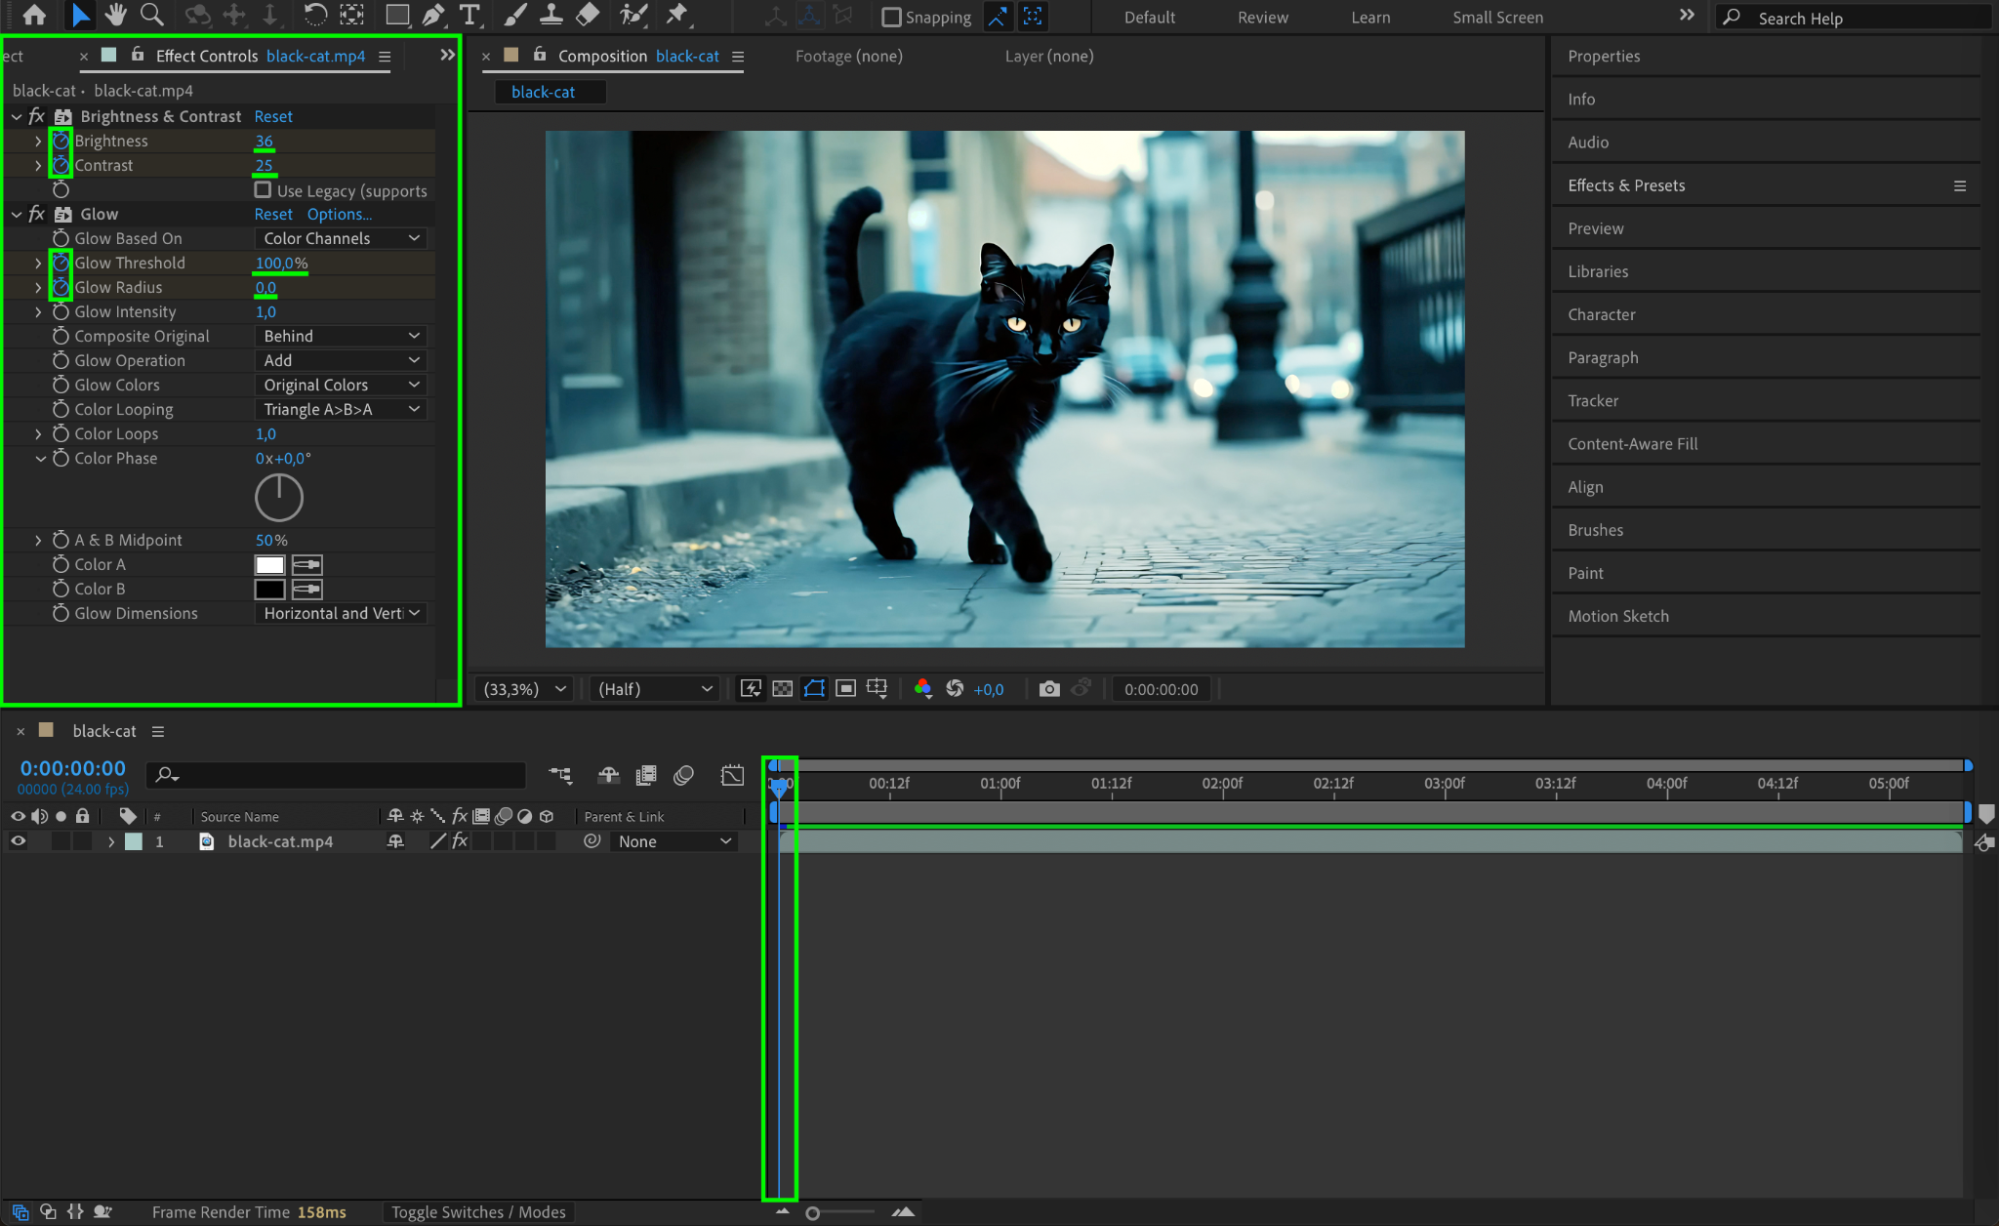Select the Horizontal Type tool
The height and width of the screenshot is (1226, 1999).
469,15
